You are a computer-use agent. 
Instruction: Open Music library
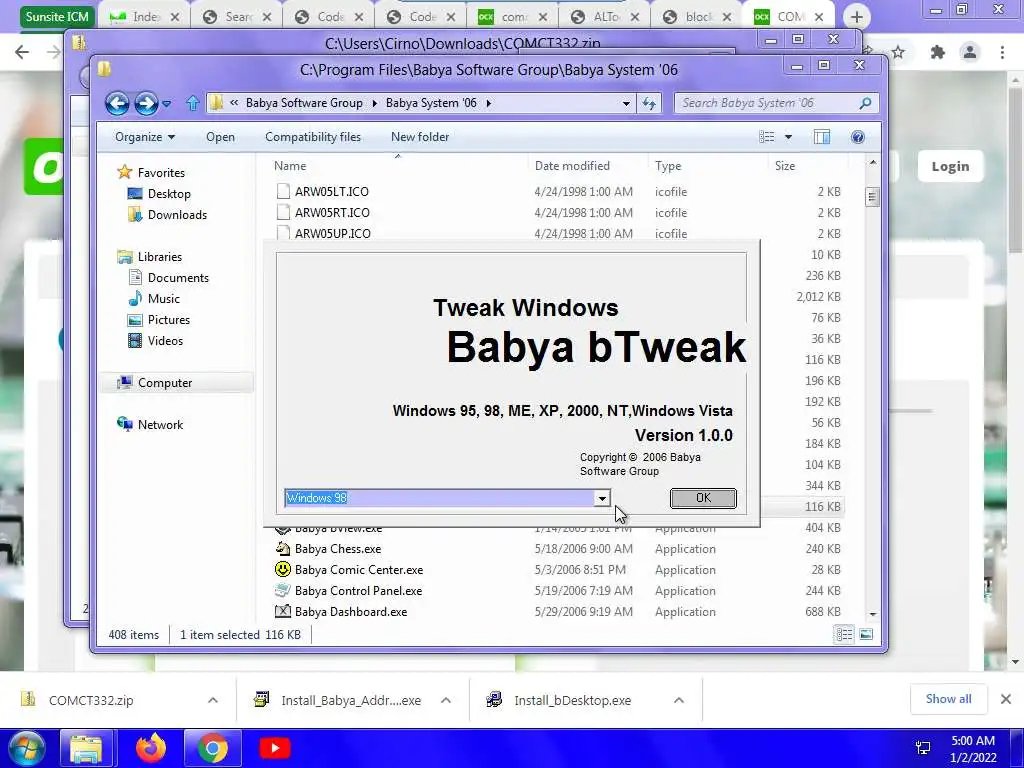coord(163,298)
